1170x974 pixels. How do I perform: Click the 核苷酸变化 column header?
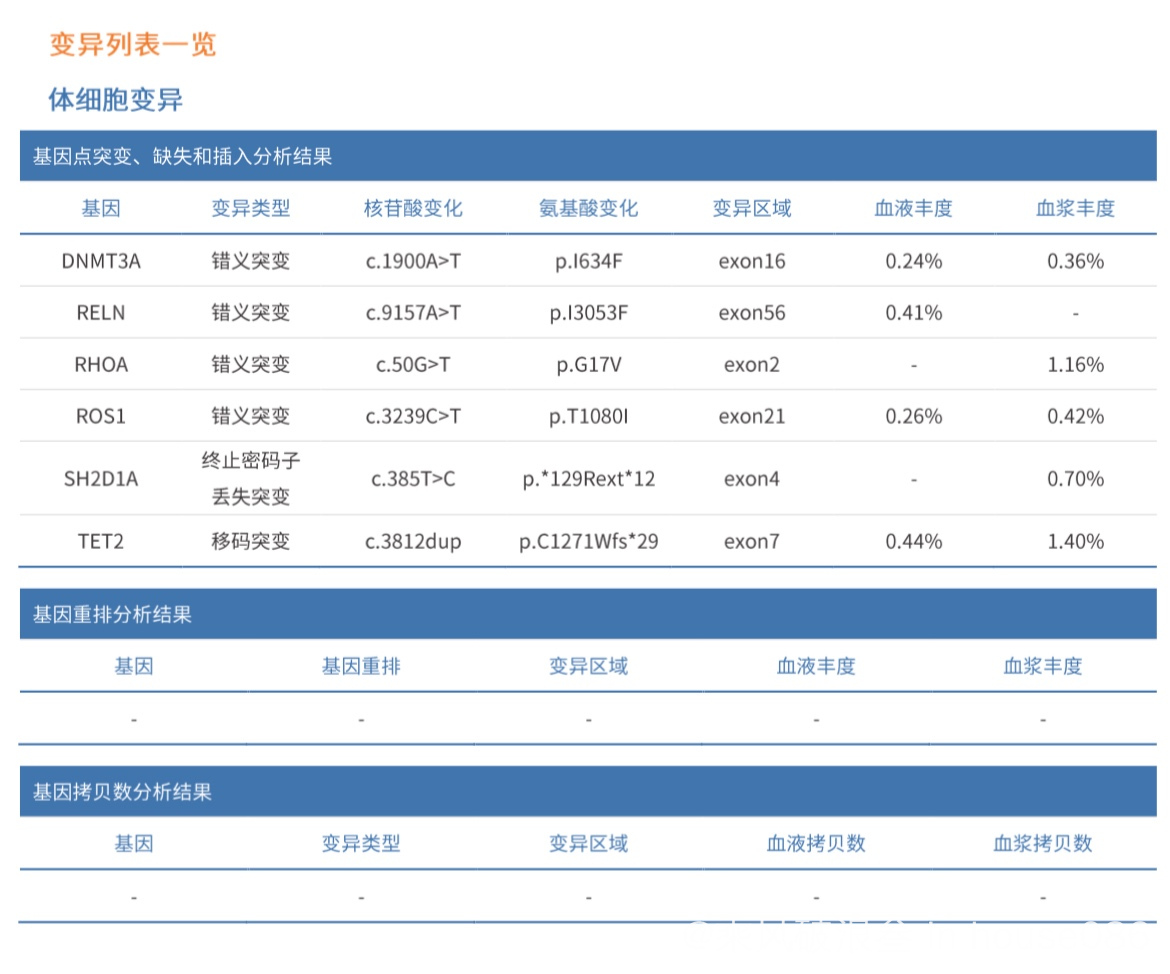tap(413, 208)
